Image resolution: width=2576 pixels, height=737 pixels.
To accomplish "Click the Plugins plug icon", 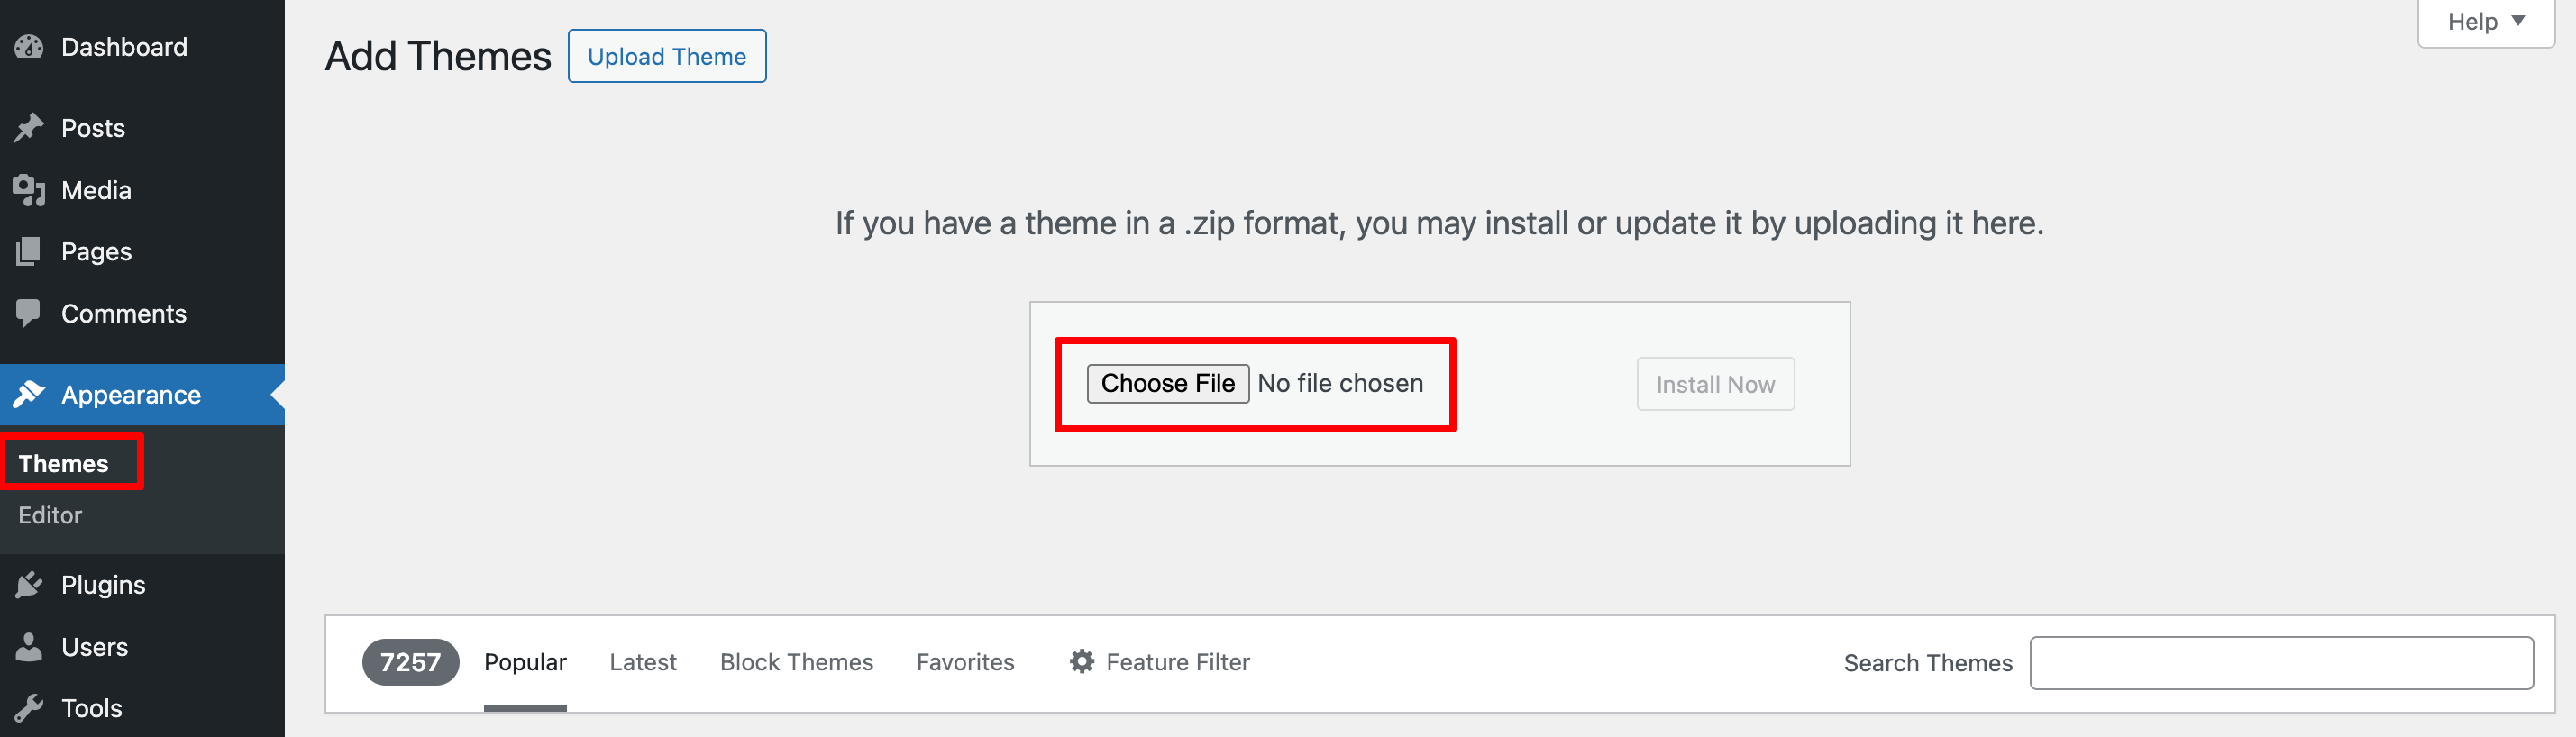I will pyautogui.click(x=29, y=585).
